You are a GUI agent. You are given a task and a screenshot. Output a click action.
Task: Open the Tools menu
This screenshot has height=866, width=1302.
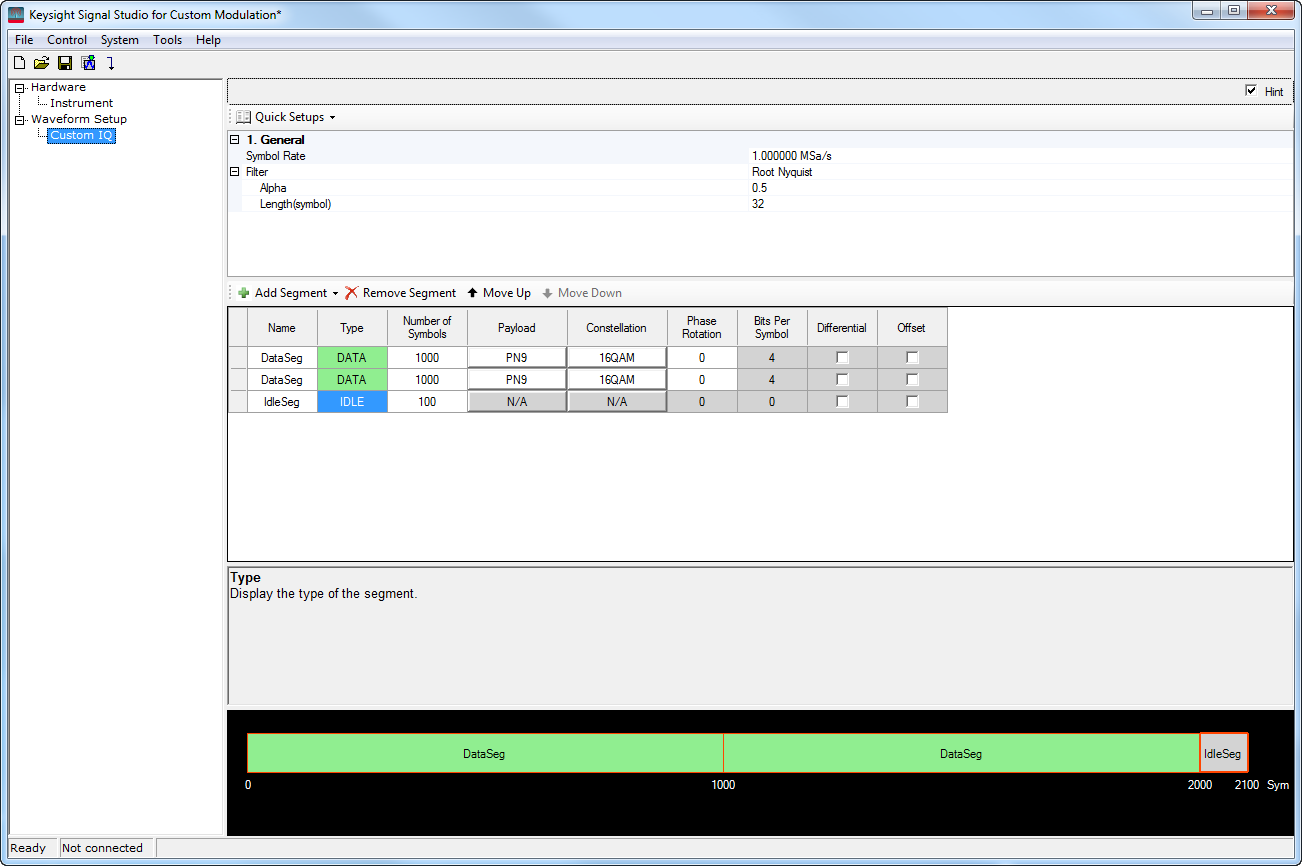click(167, 40)
